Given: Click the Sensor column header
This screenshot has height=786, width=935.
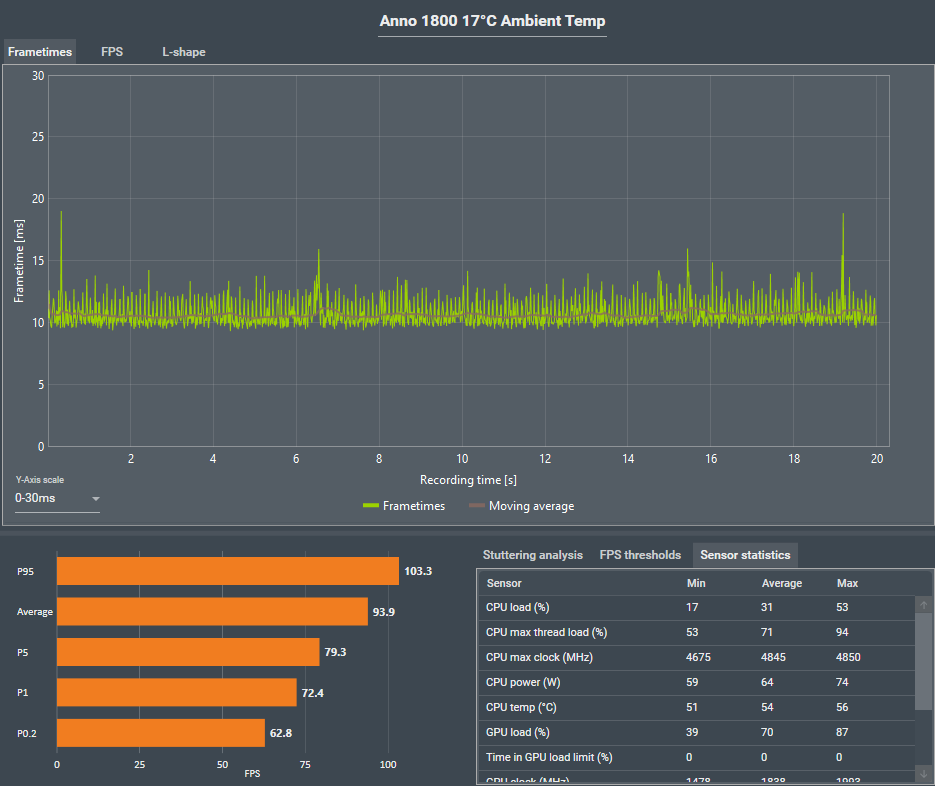Looking at the screenshot, I should click(x=504, y=583).
